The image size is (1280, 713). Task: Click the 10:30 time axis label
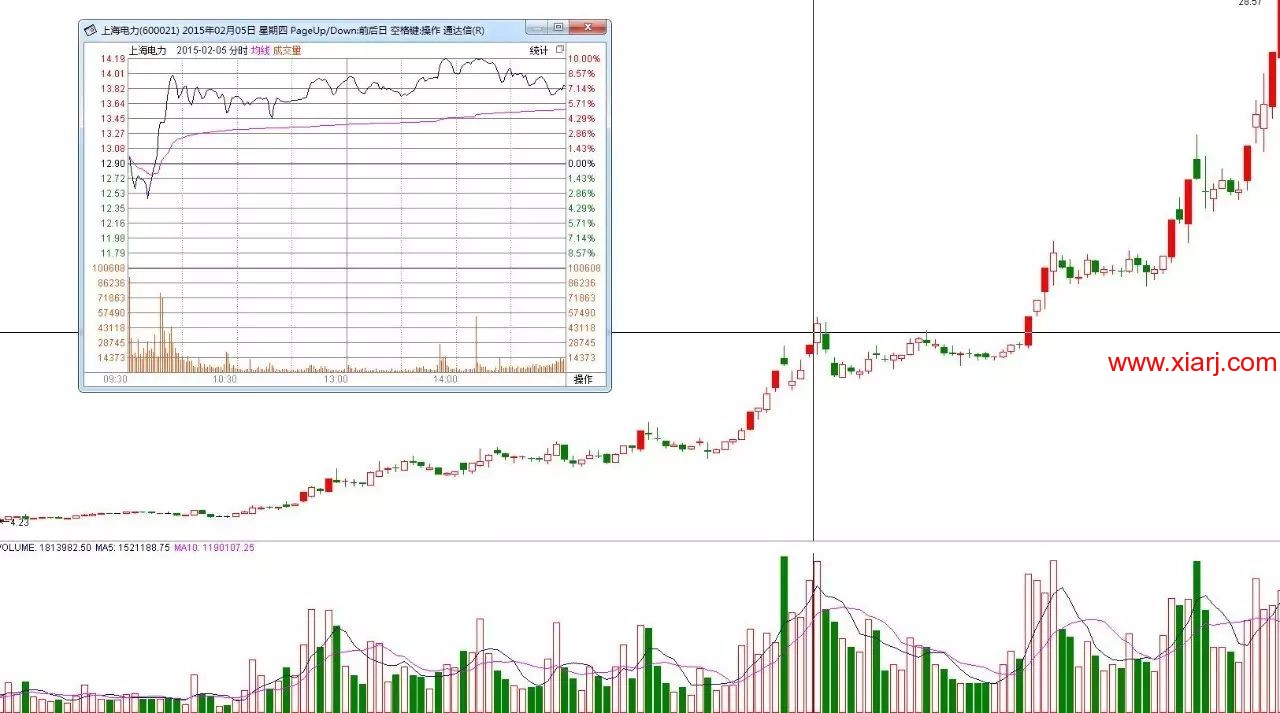[225, 380]
